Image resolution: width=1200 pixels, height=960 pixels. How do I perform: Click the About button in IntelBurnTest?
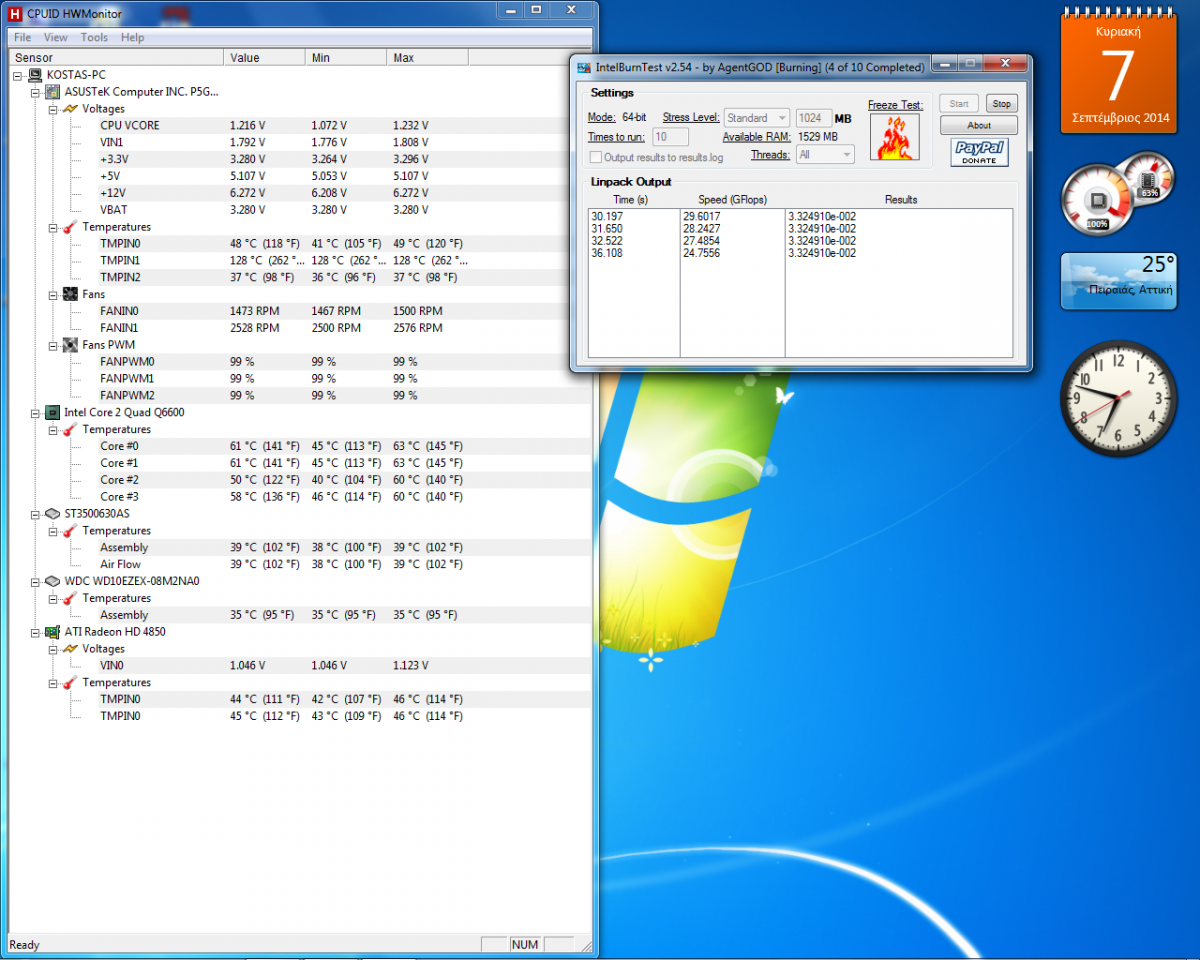coord(979,125)
